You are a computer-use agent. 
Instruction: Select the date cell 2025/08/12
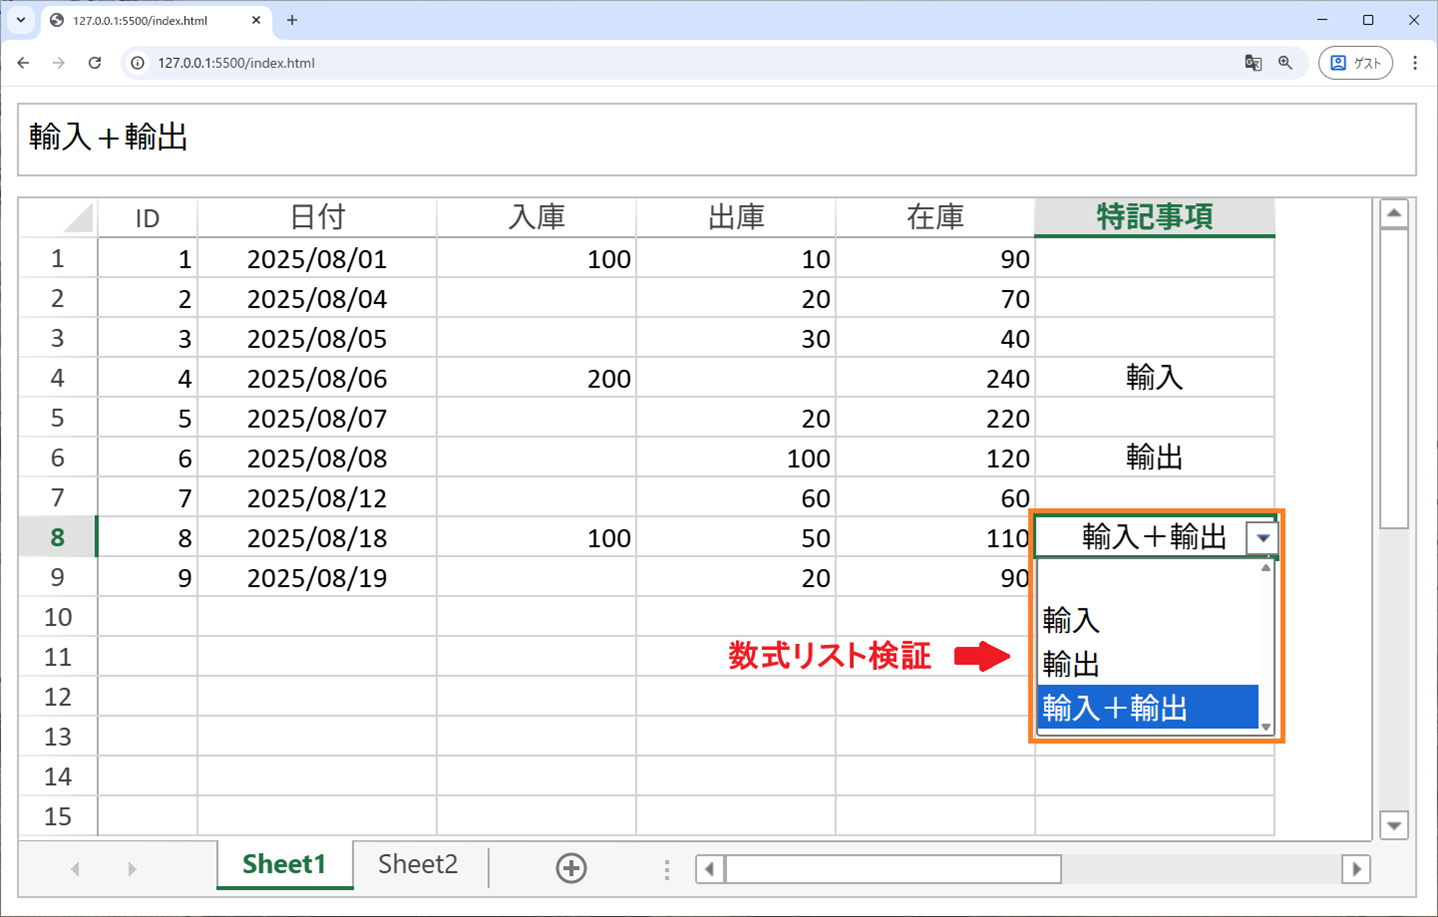point(317,498)
